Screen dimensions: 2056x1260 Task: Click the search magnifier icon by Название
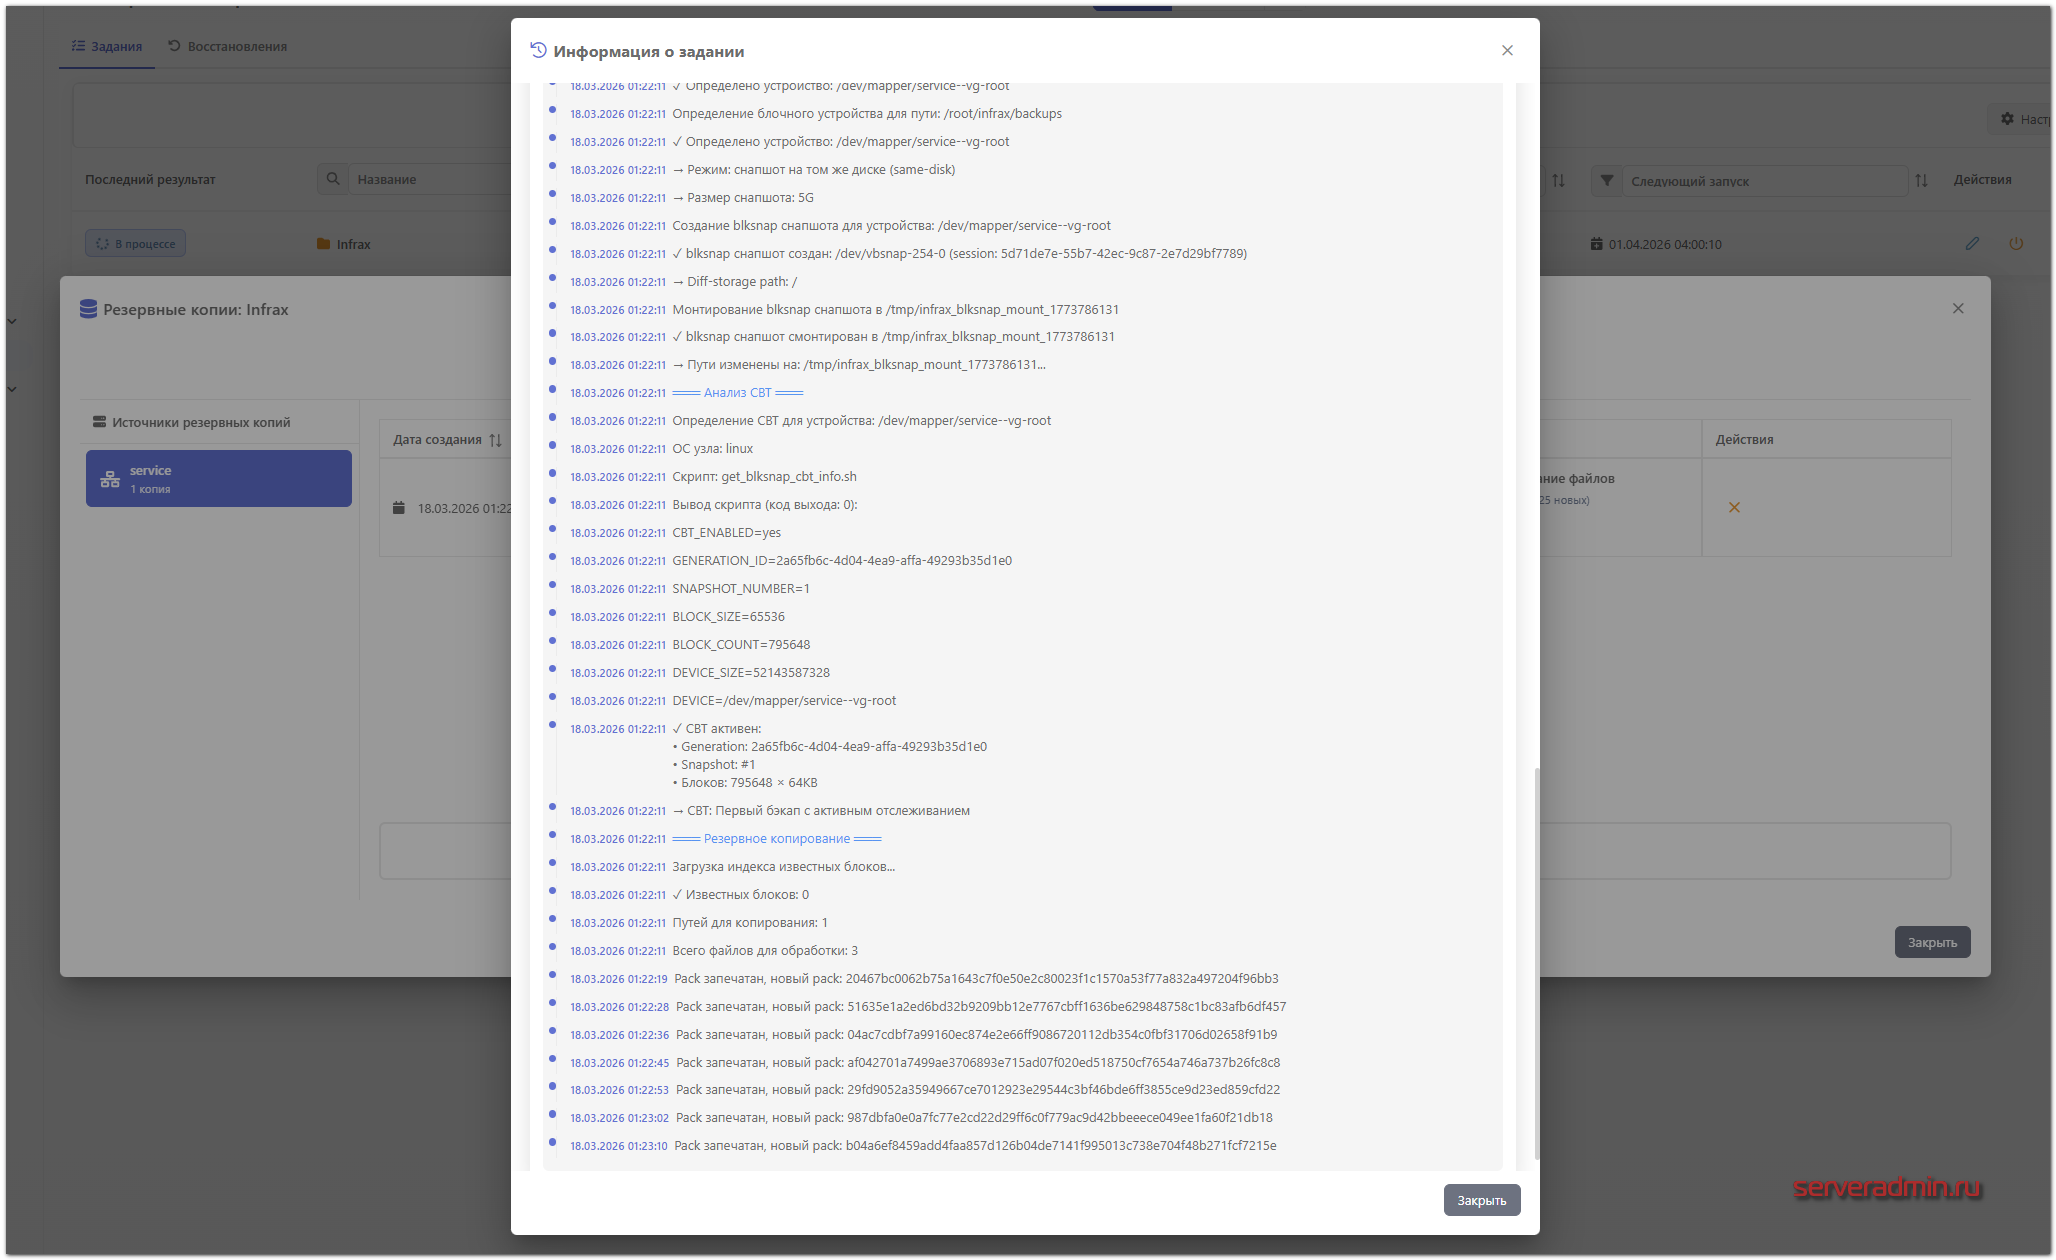tap(333, 179)
